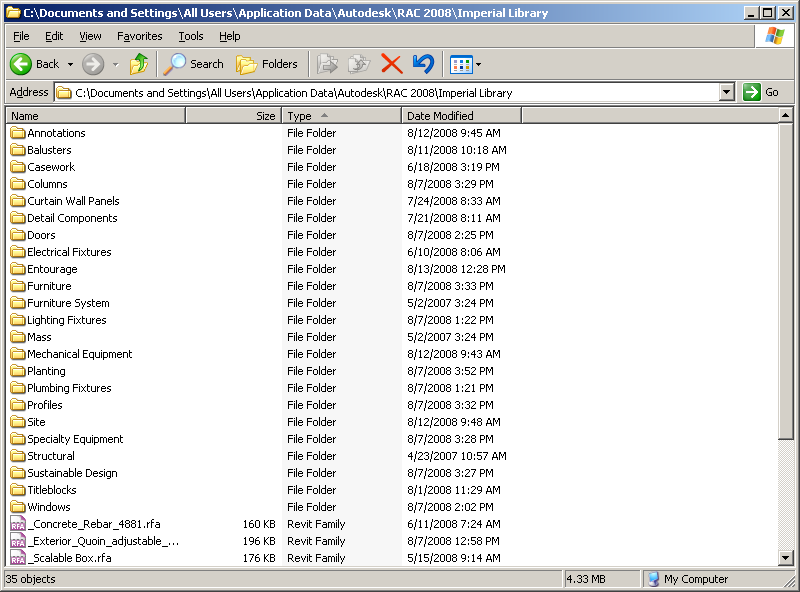Image resolution: width=800 pixels, height=592 pixels.
Task: Sort by the Date Modified column header
Action: tap(462, 116)
